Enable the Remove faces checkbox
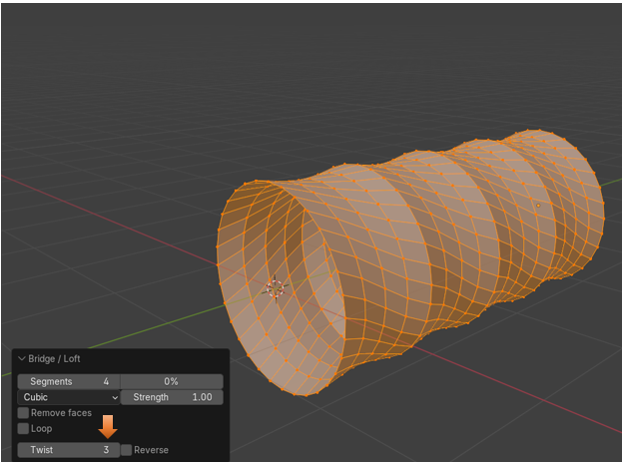 (23, 413)
